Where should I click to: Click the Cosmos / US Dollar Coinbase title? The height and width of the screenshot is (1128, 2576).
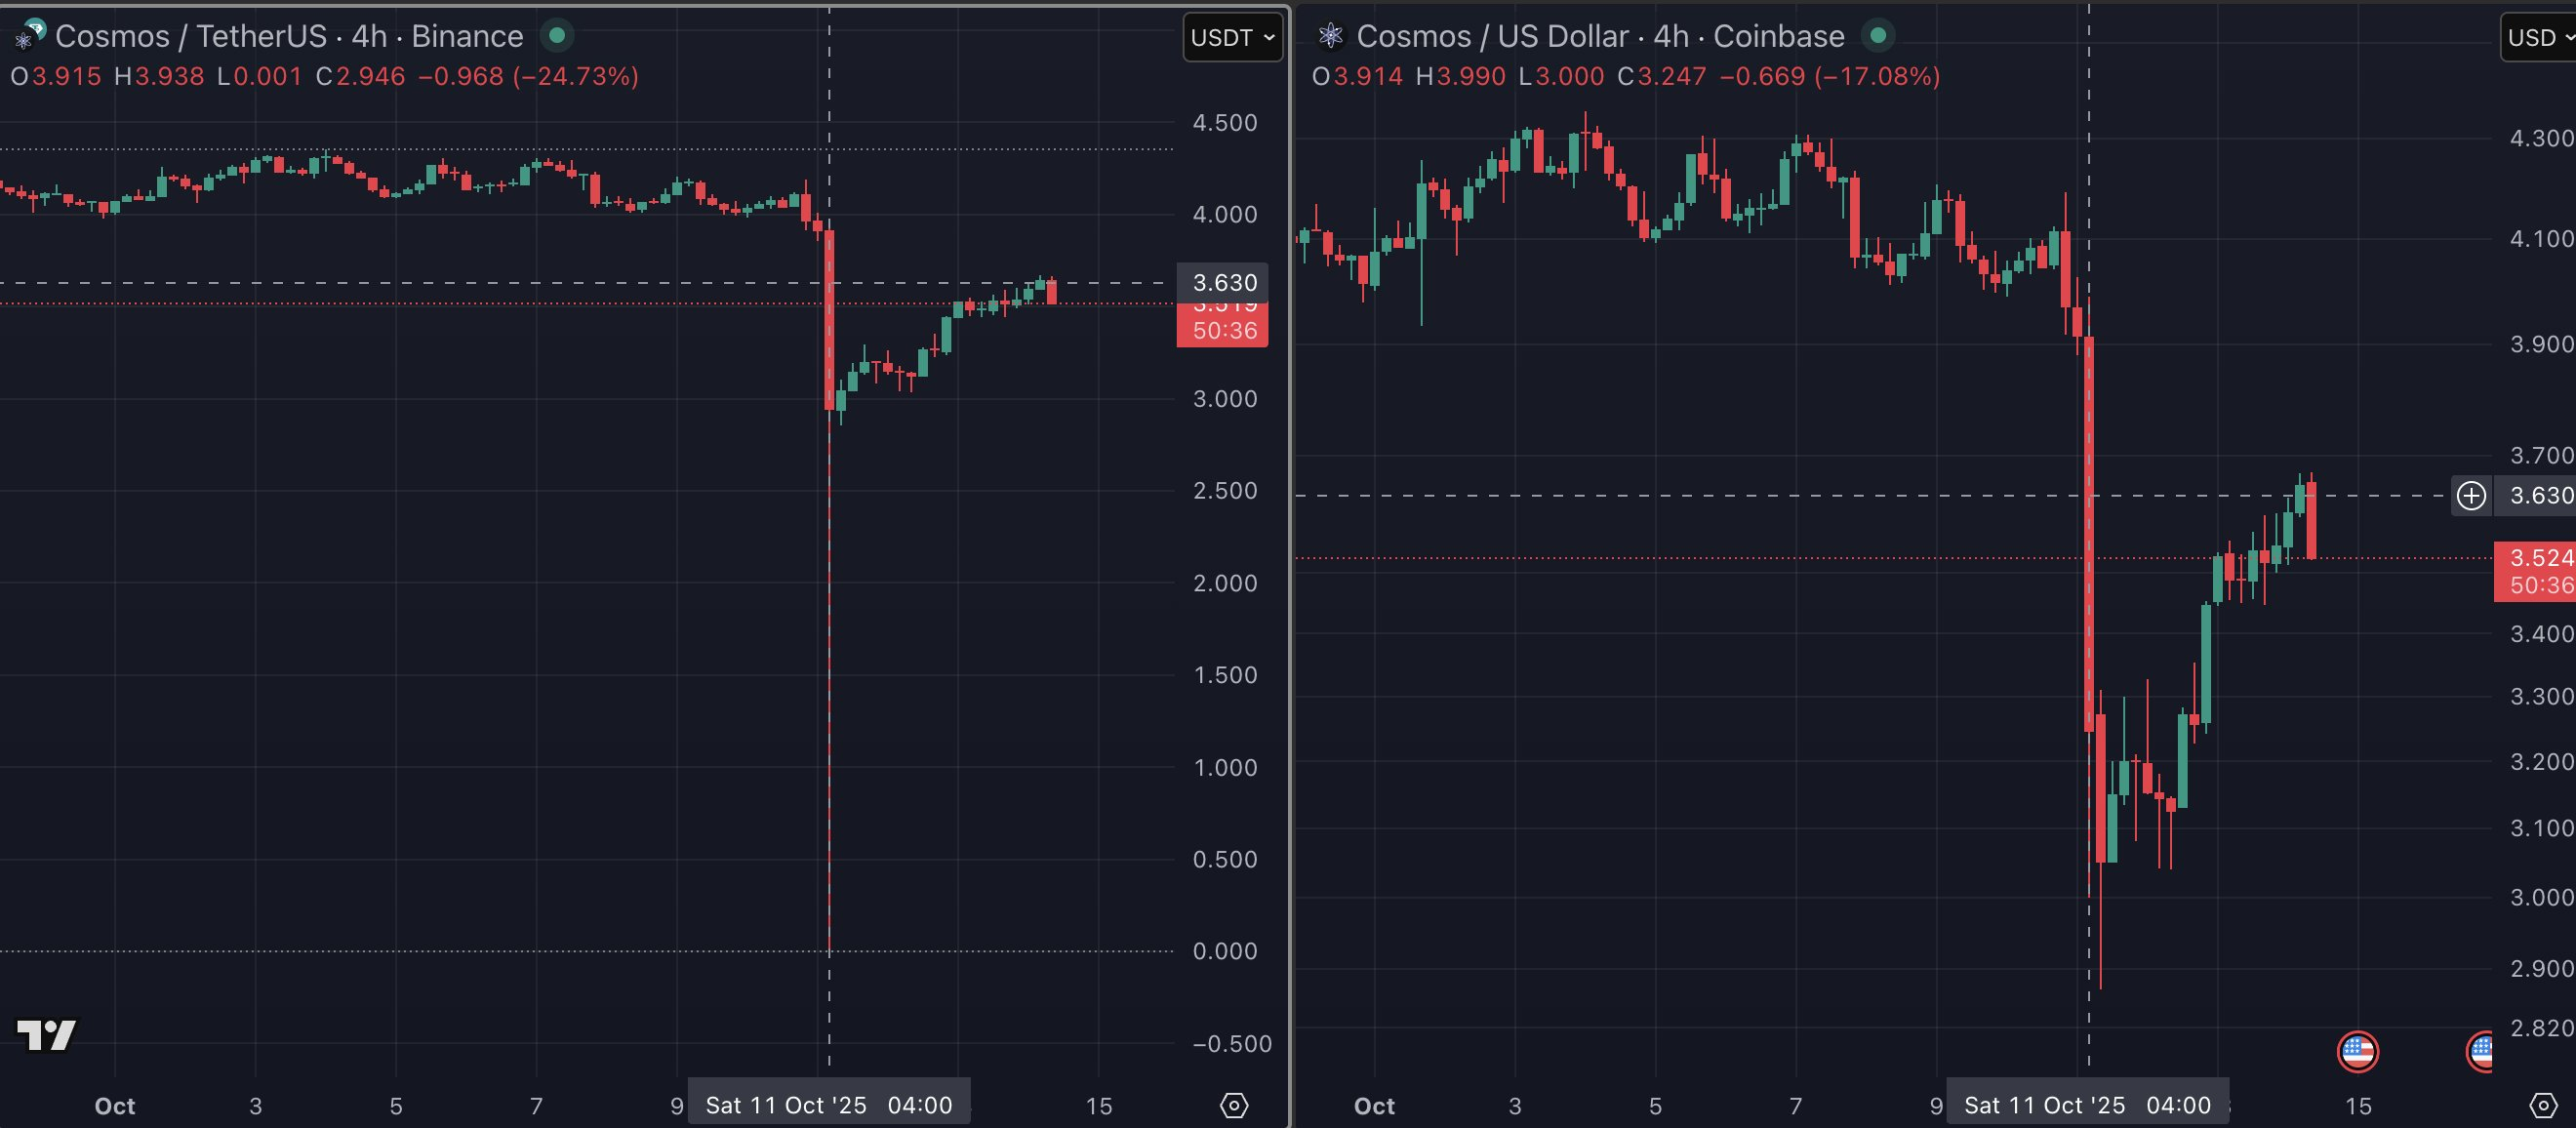coord(1600,36)
